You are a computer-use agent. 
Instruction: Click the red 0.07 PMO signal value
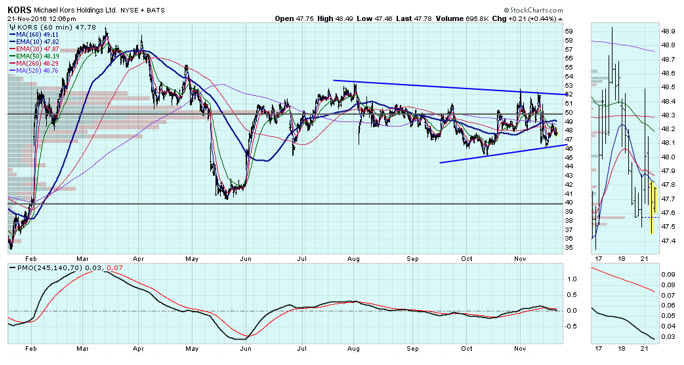(115, 267)
